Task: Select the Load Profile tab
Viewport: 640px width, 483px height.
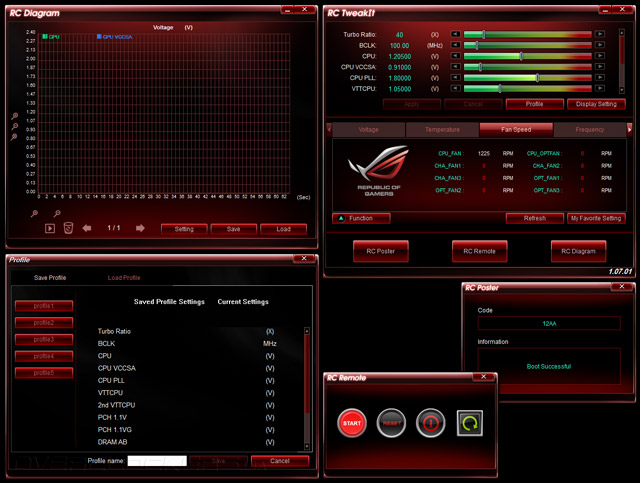Action: point(124,278)
